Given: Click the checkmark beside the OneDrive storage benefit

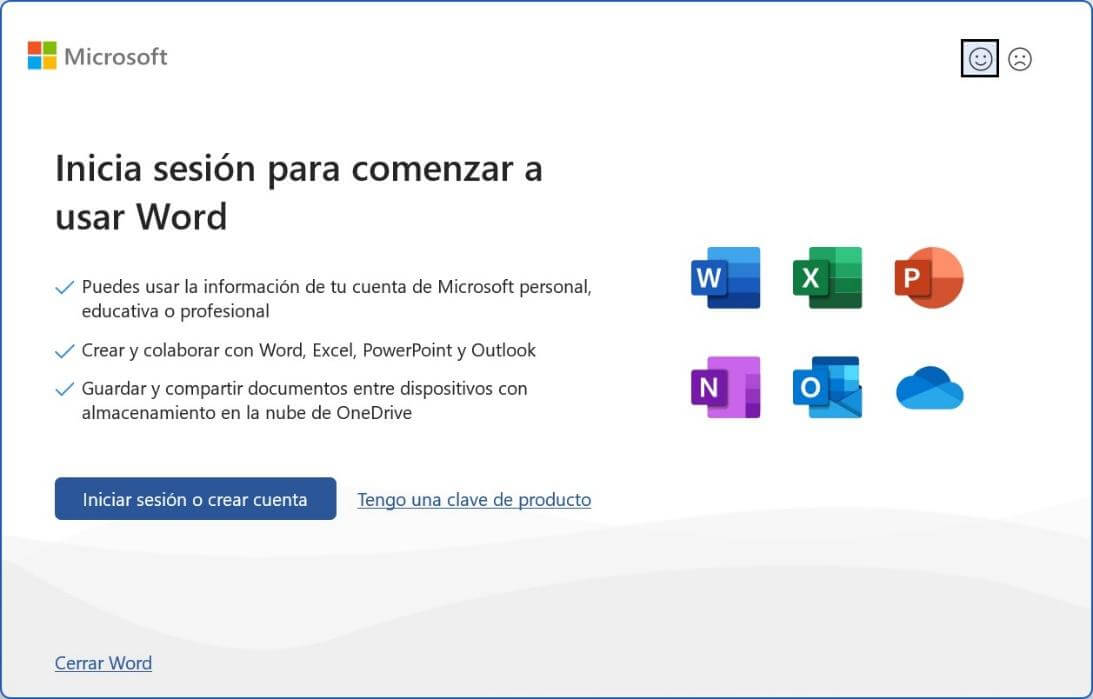Looking at the screenshot, I should (64, 388).
